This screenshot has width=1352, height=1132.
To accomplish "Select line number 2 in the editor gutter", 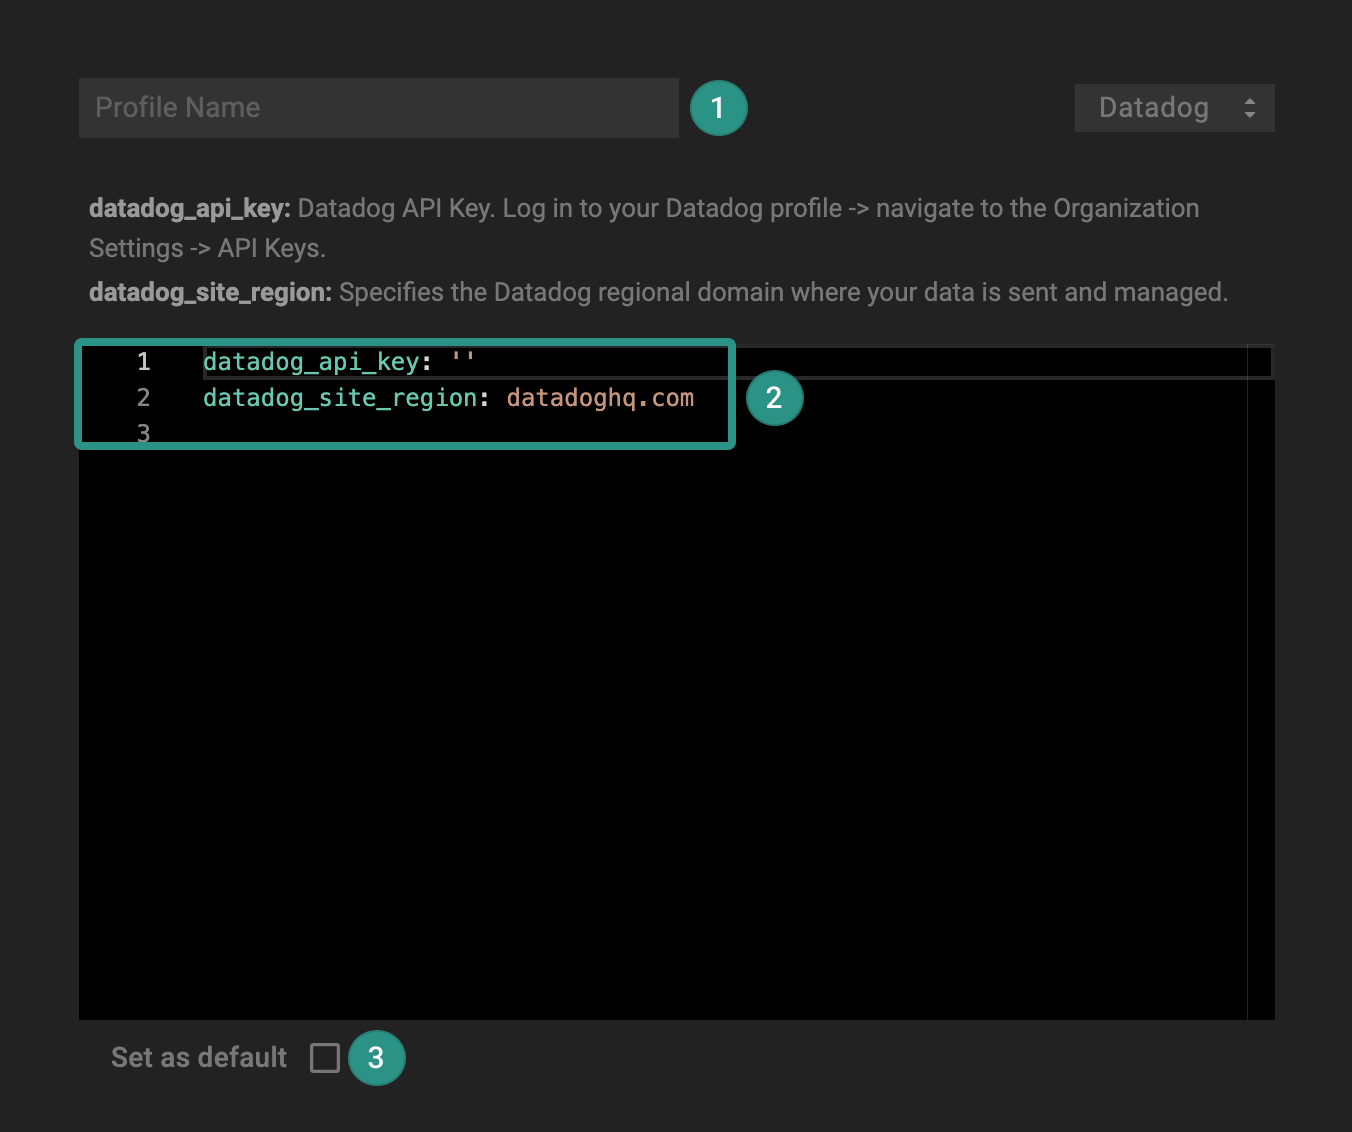I will (x=143, y=398).
